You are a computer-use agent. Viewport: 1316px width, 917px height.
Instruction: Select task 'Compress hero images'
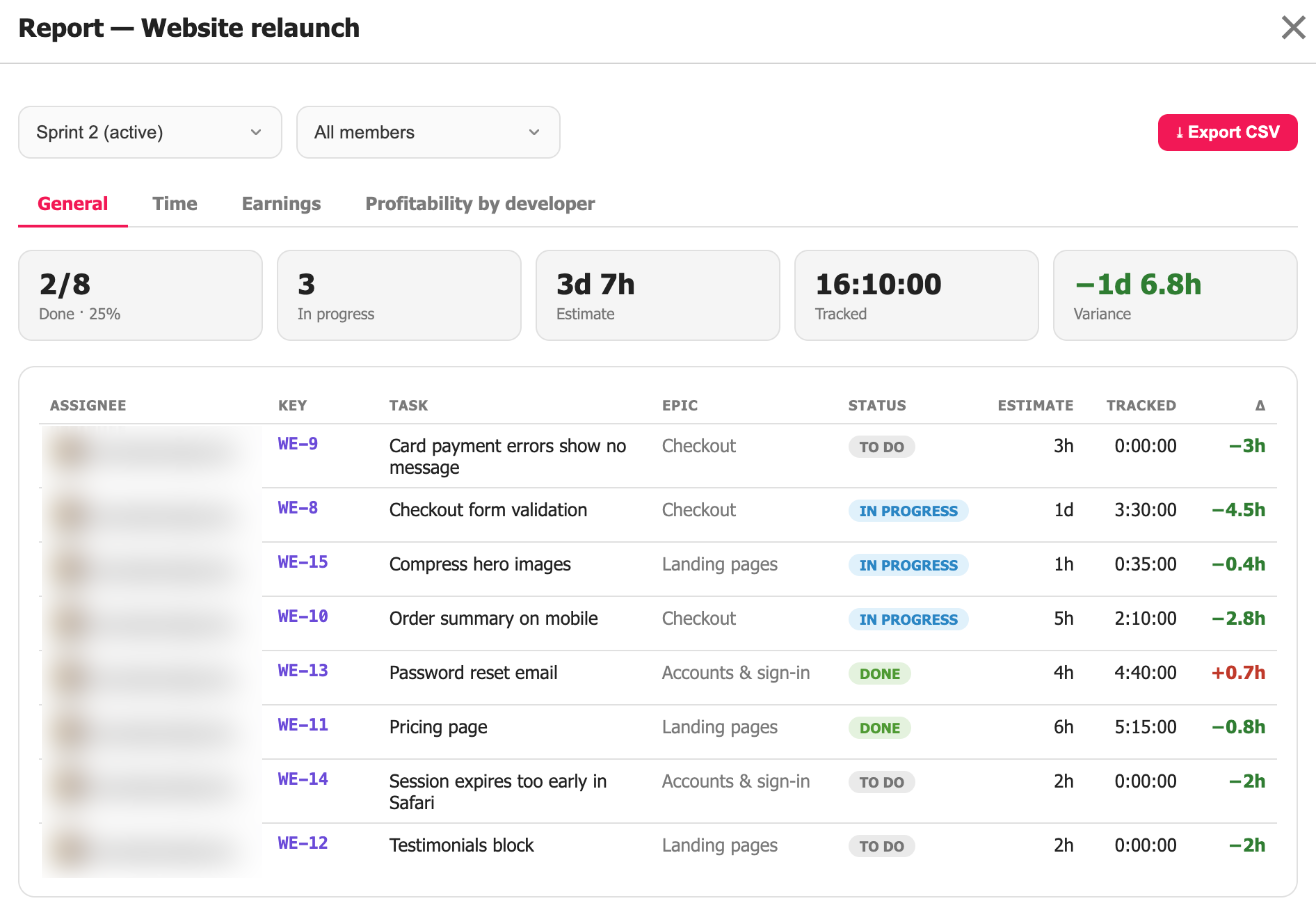[x=480, y=564]
